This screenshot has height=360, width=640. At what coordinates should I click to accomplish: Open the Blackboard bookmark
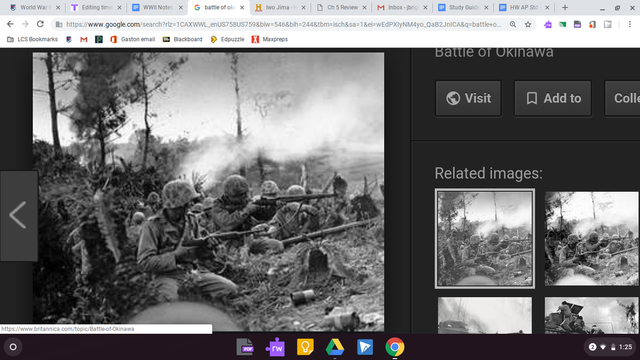point(182,39)
